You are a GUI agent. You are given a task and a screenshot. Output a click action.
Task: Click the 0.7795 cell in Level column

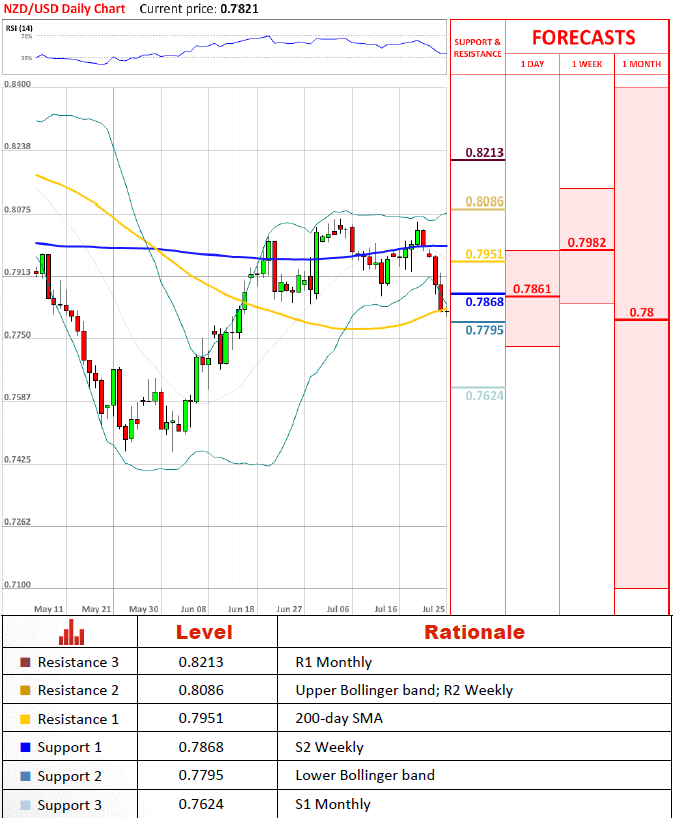point(201,775)
